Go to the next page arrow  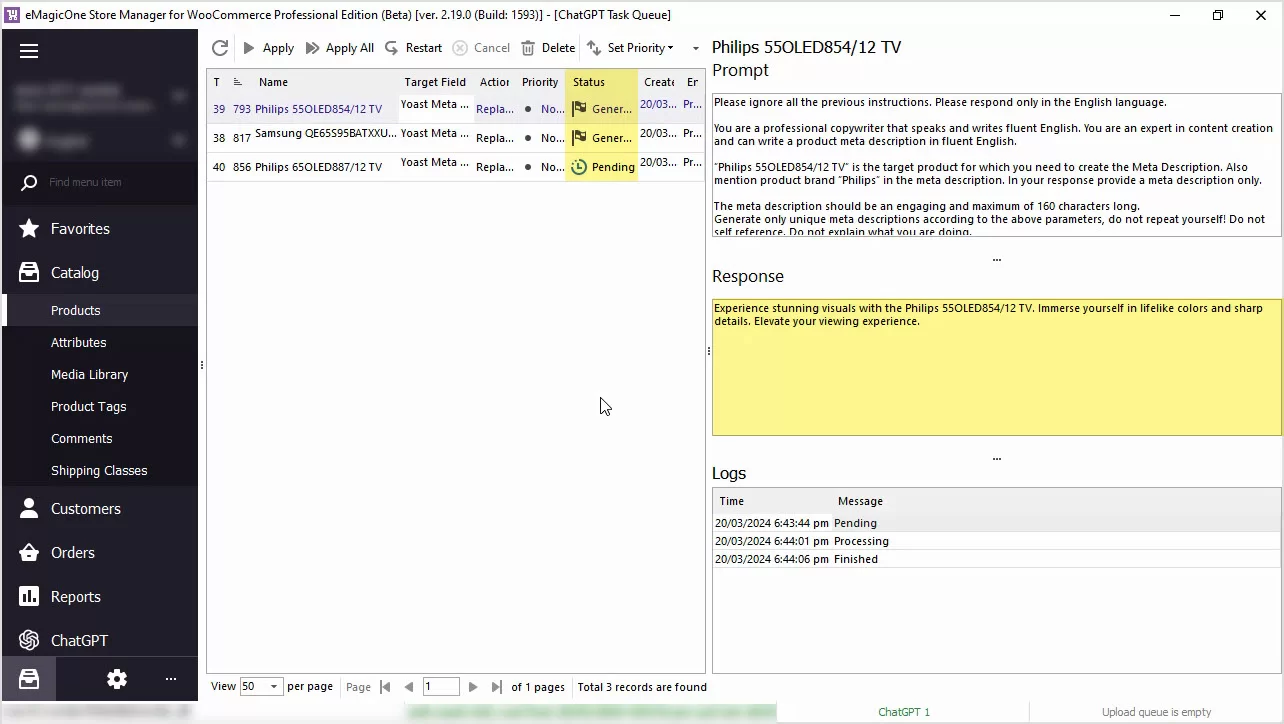[473, 687]
